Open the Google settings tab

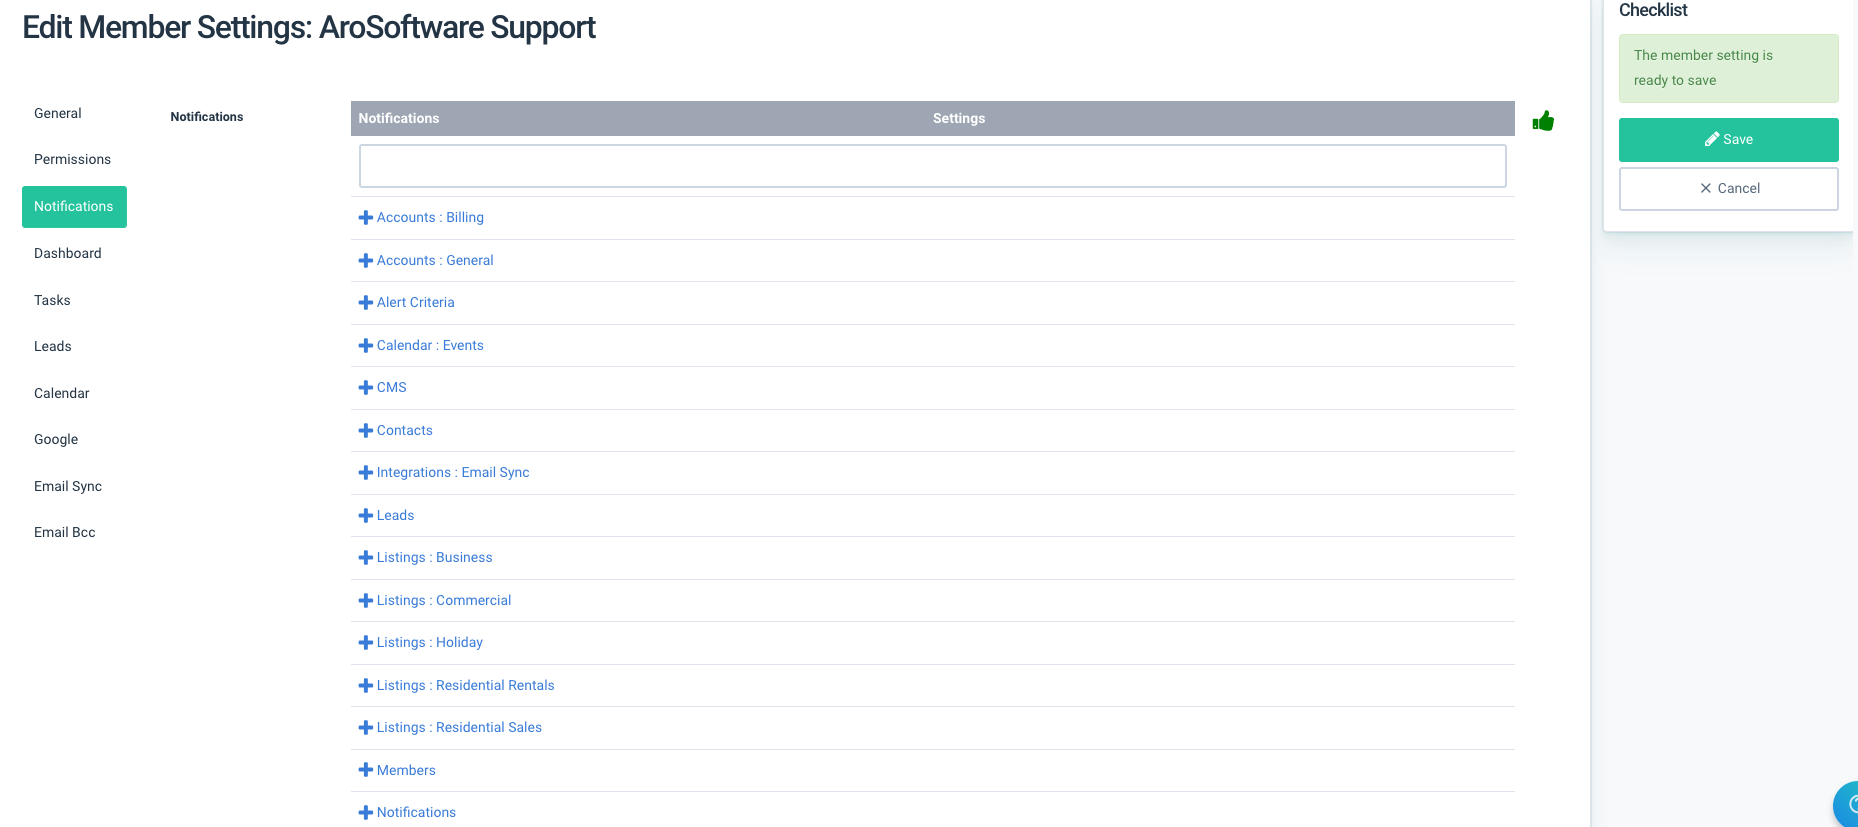[56, 439]
